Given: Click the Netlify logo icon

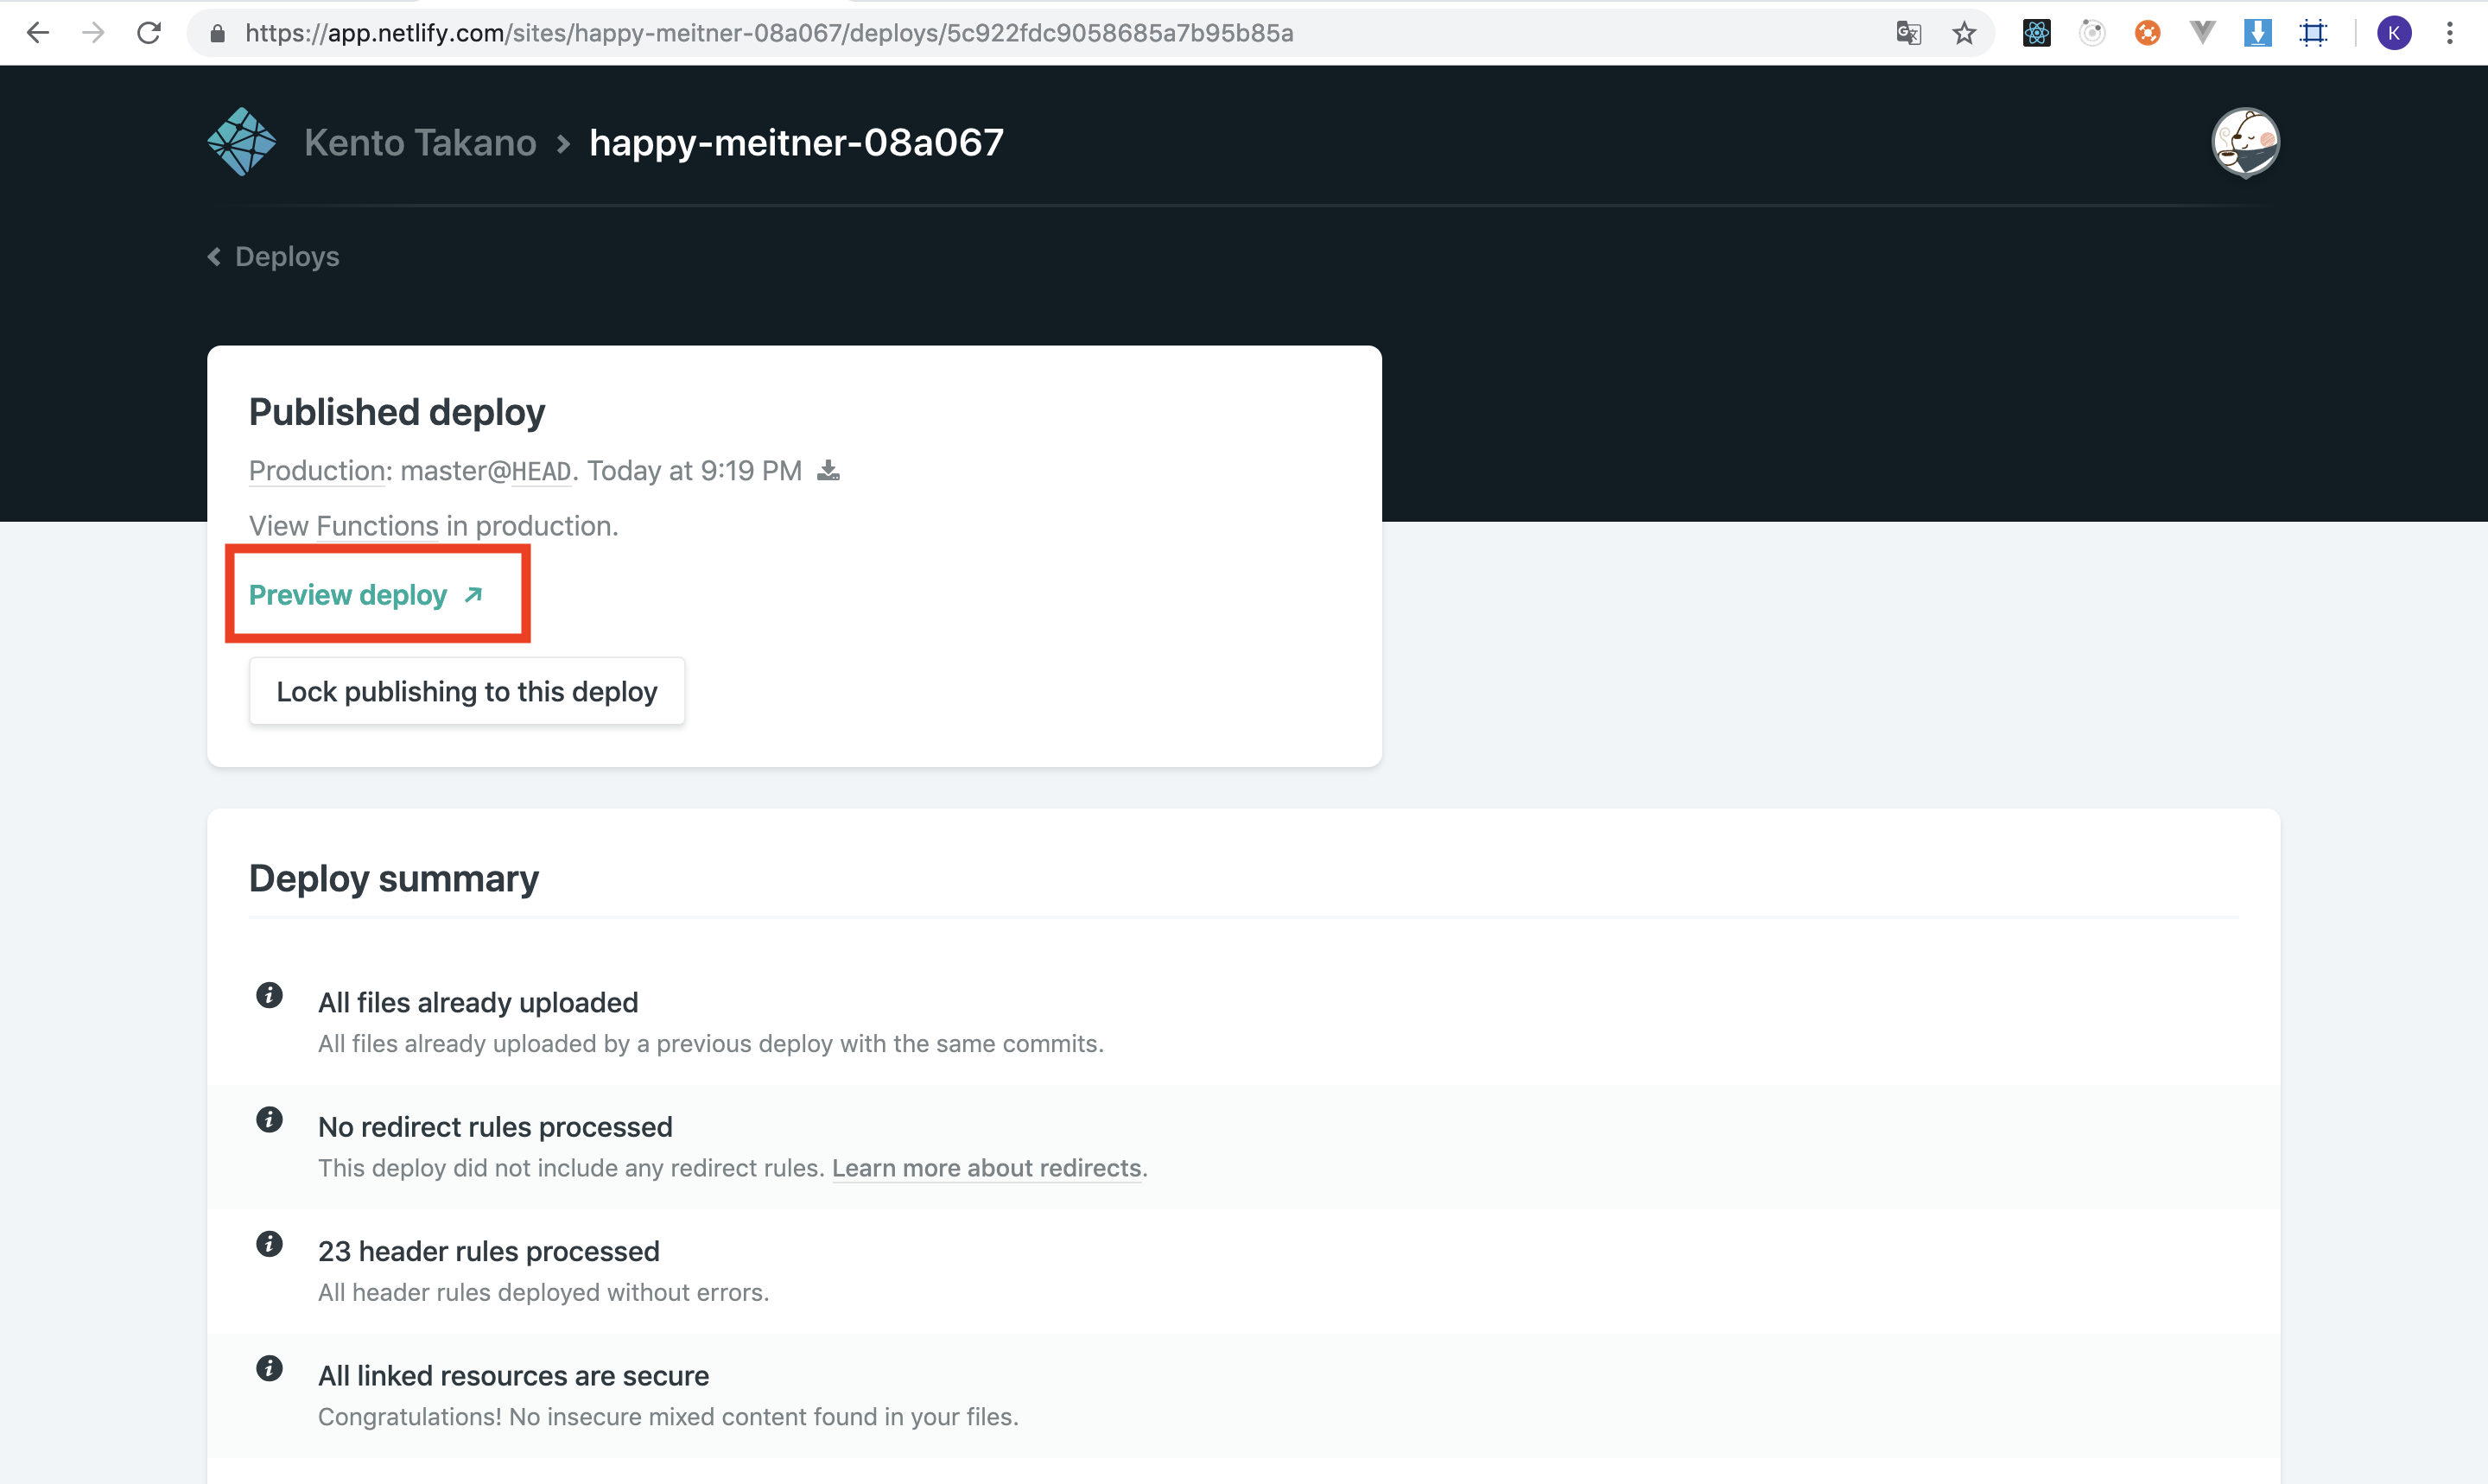Looking at the screenshot, I should (x=241, y=142).
